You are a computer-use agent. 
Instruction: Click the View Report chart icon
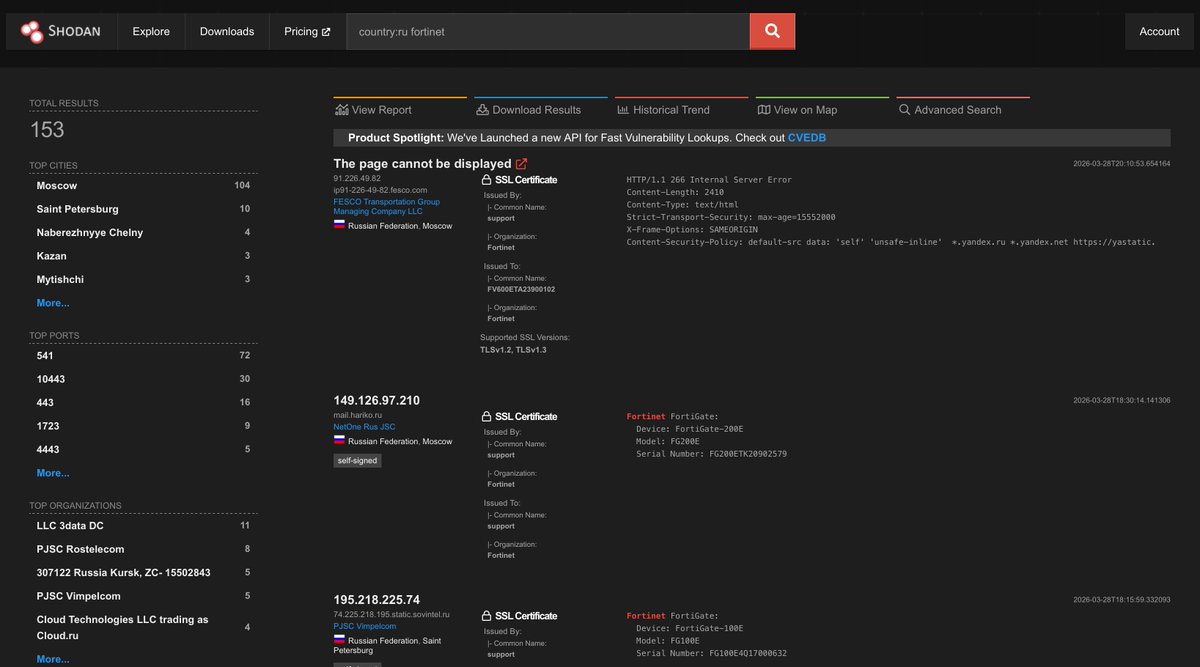coord(342,110)
